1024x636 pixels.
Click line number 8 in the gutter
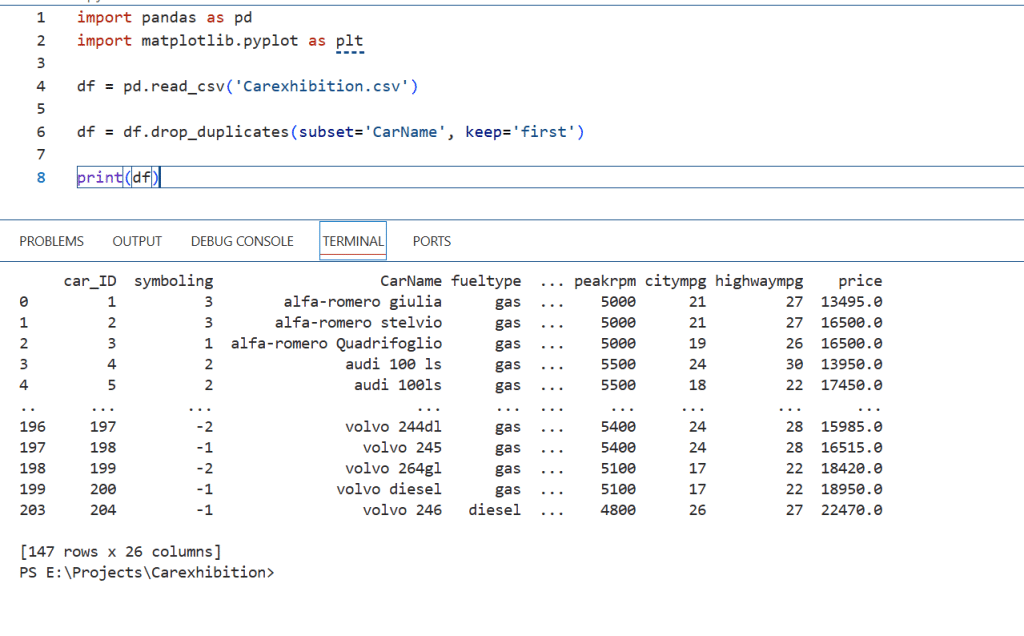pos(40,177)
